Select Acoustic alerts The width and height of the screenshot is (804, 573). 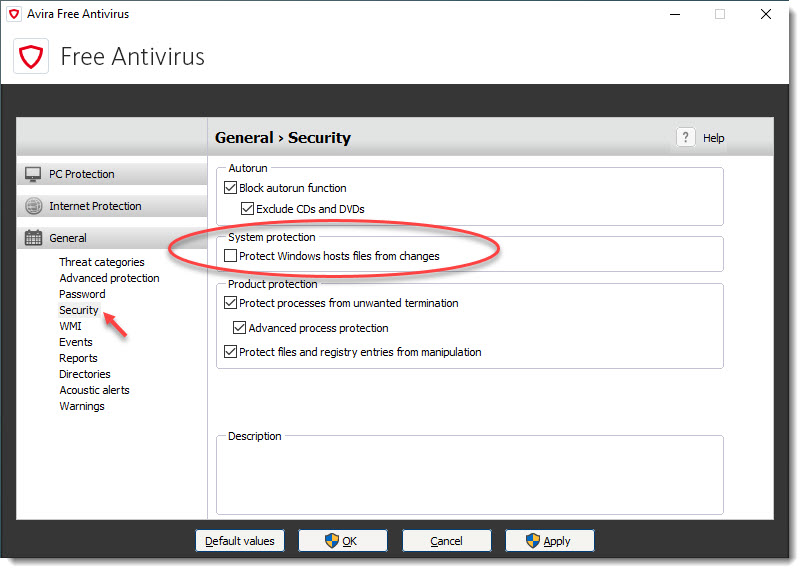(x=94, y=390)
